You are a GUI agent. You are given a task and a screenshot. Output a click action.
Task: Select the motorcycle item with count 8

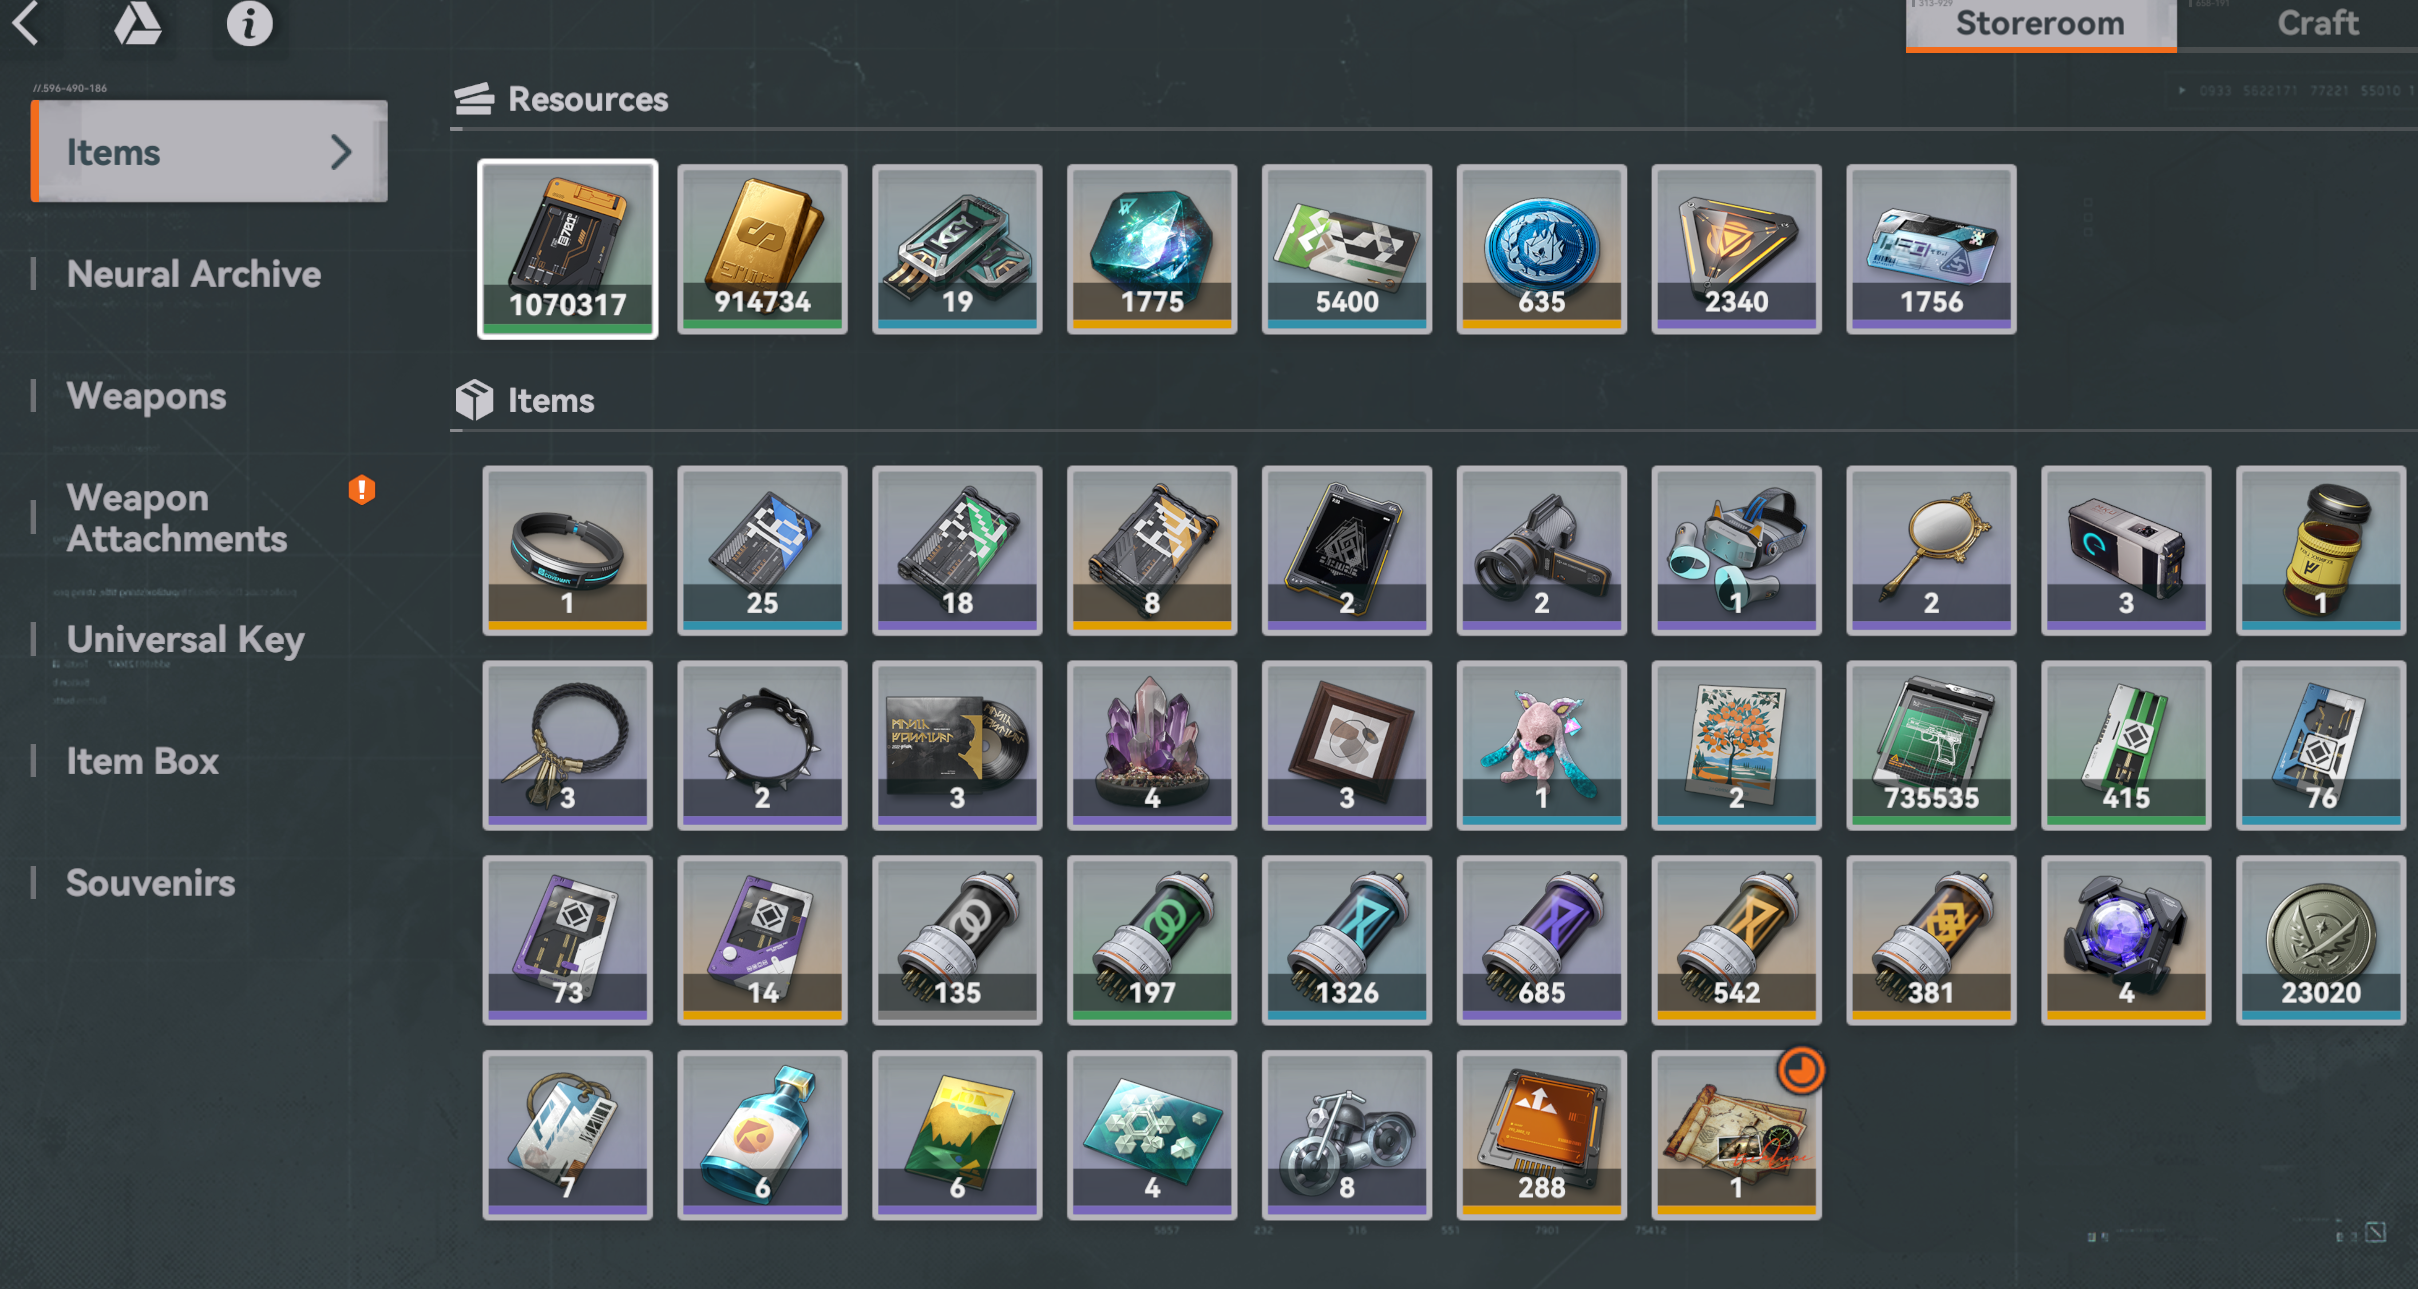[1347, 1135]
